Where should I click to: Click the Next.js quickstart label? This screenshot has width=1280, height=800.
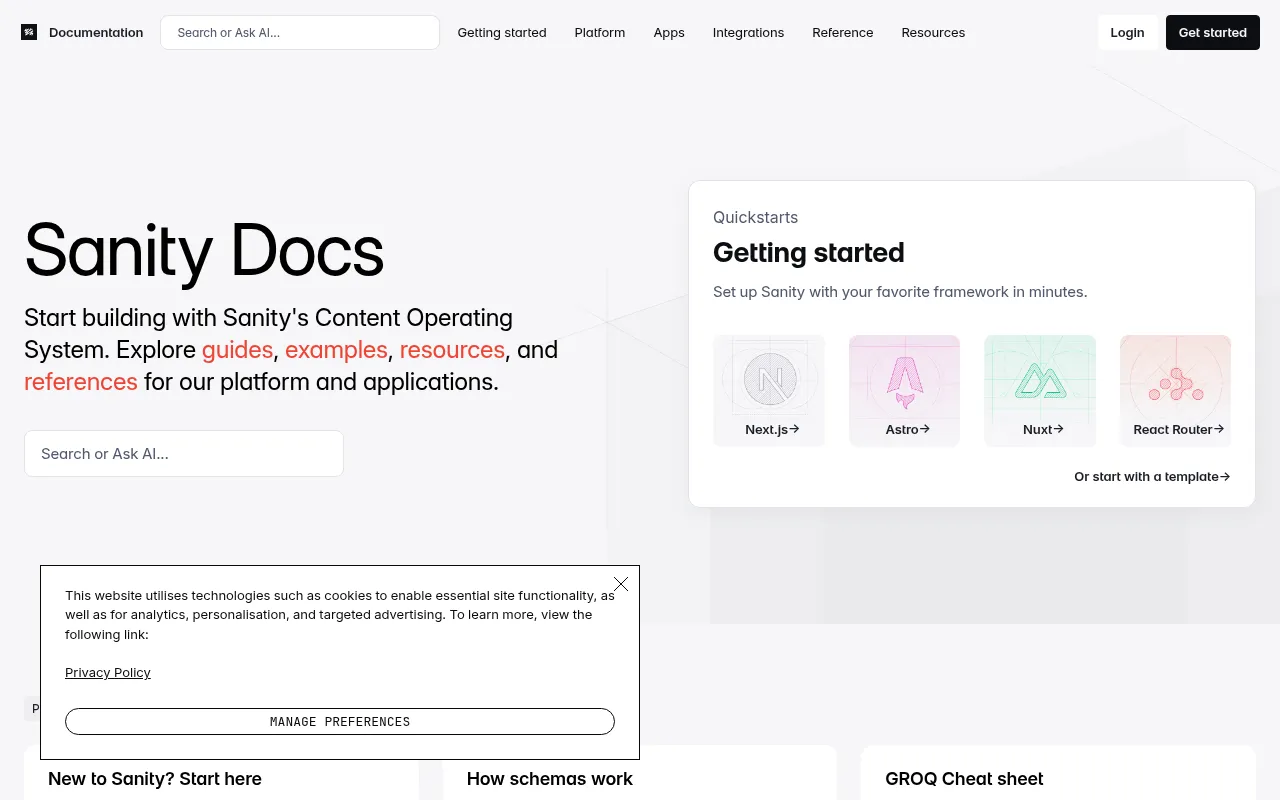pyautogui.click(x=772, y=429)
